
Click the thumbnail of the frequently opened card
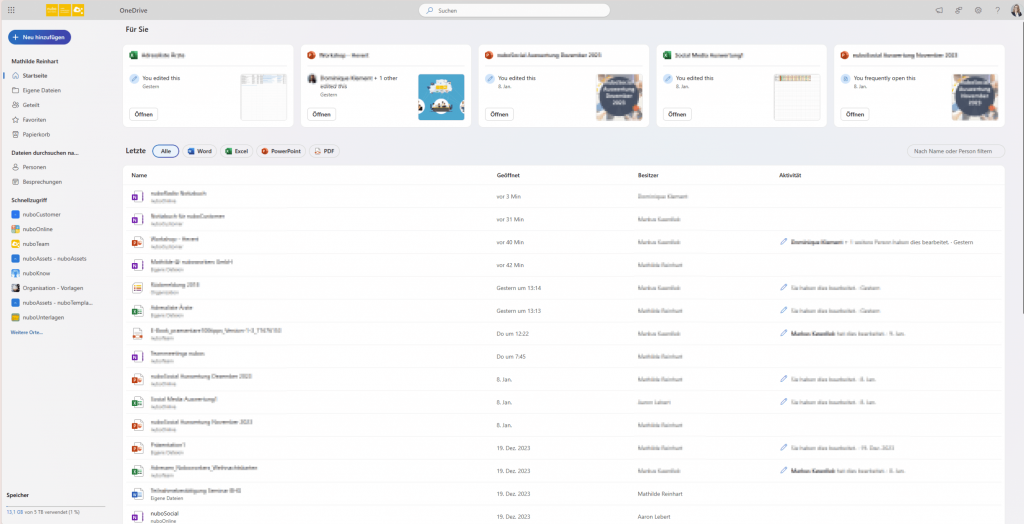tap(975, 97)
